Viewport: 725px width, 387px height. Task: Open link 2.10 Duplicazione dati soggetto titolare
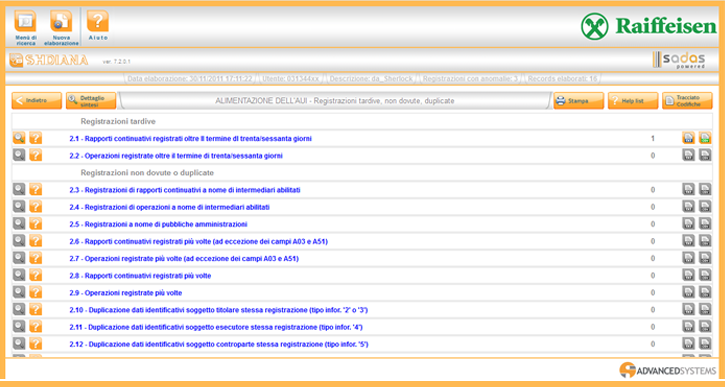(x=219, y=310)
